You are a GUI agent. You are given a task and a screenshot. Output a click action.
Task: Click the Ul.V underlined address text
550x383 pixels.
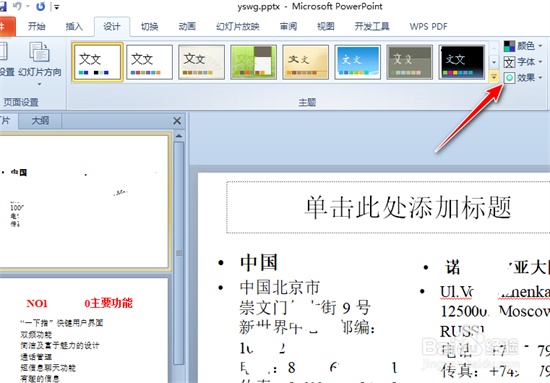pyautogui.click(x=456, y=292)
